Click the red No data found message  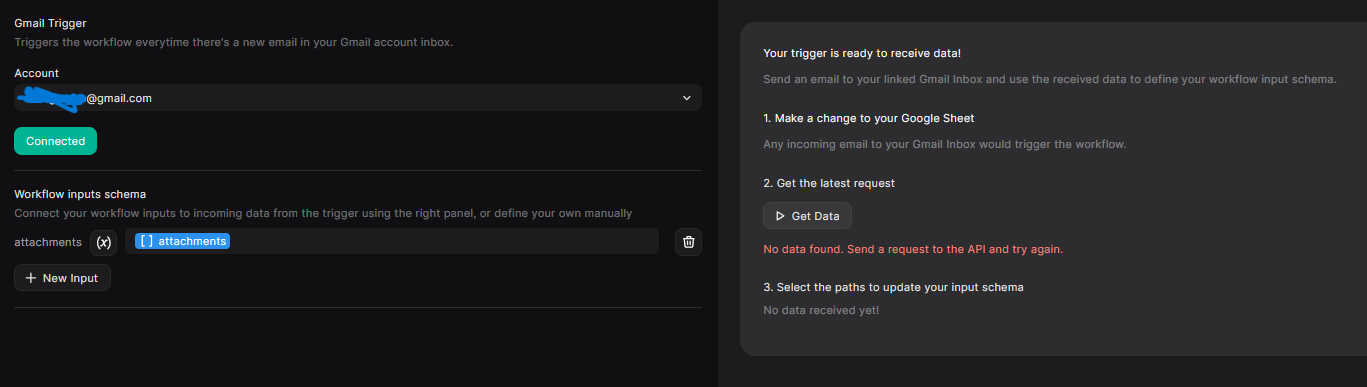click(913, 249)
